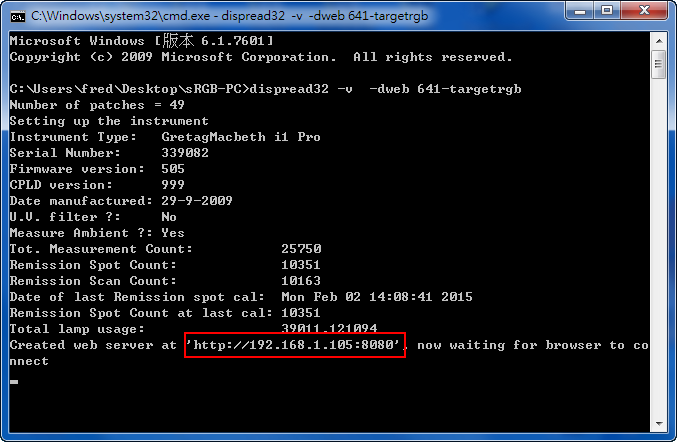Click the Measure Ambient value 'Yes'
Image resolution: width=677 pixels, height=442 pixels.
(173, 233)
